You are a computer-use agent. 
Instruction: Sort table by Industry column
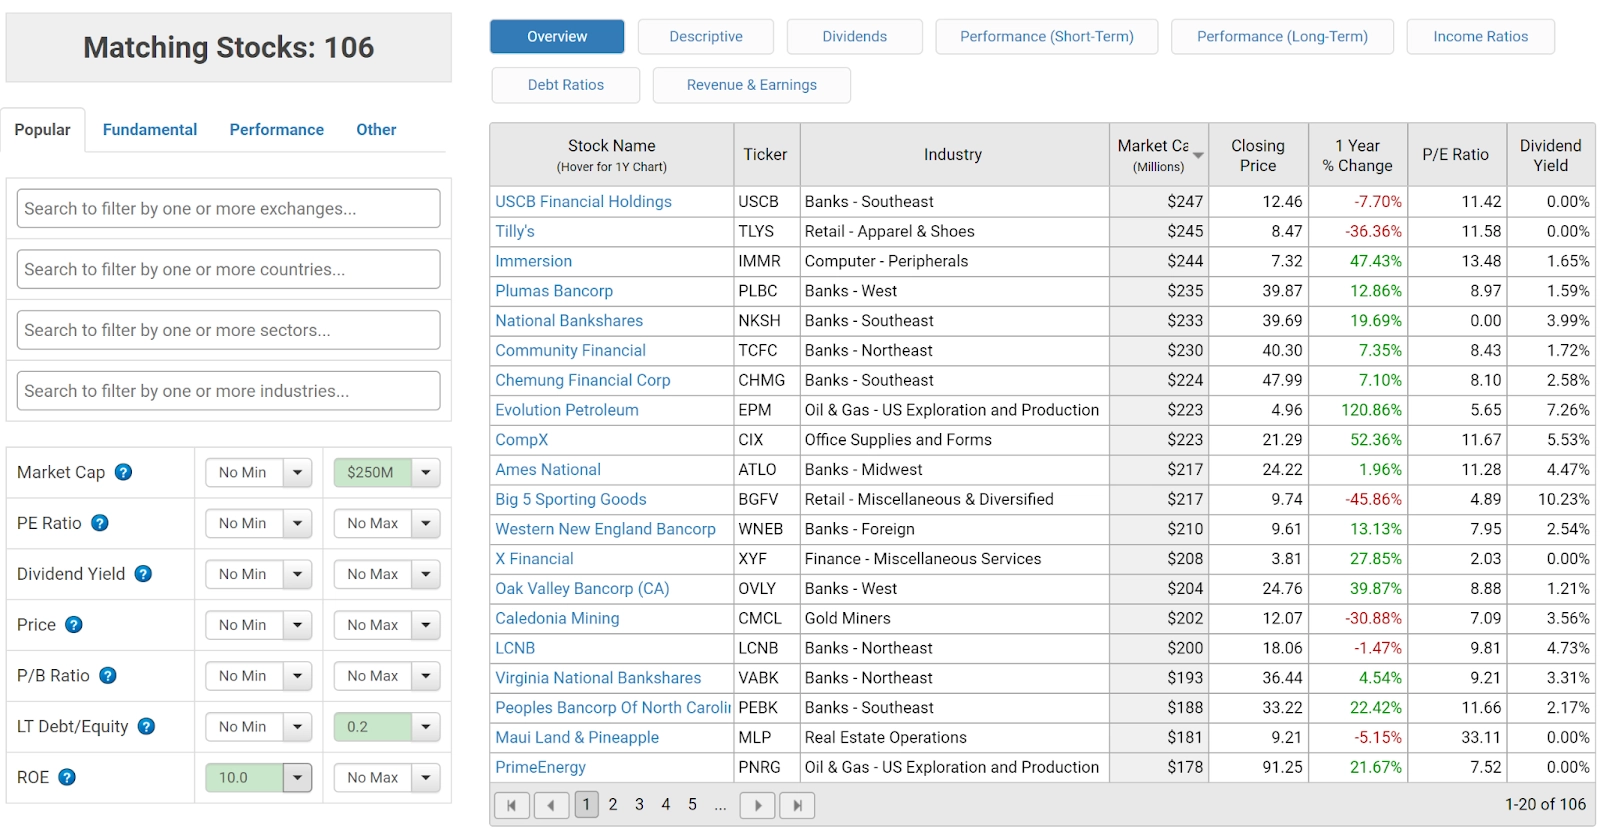(953, 155)
